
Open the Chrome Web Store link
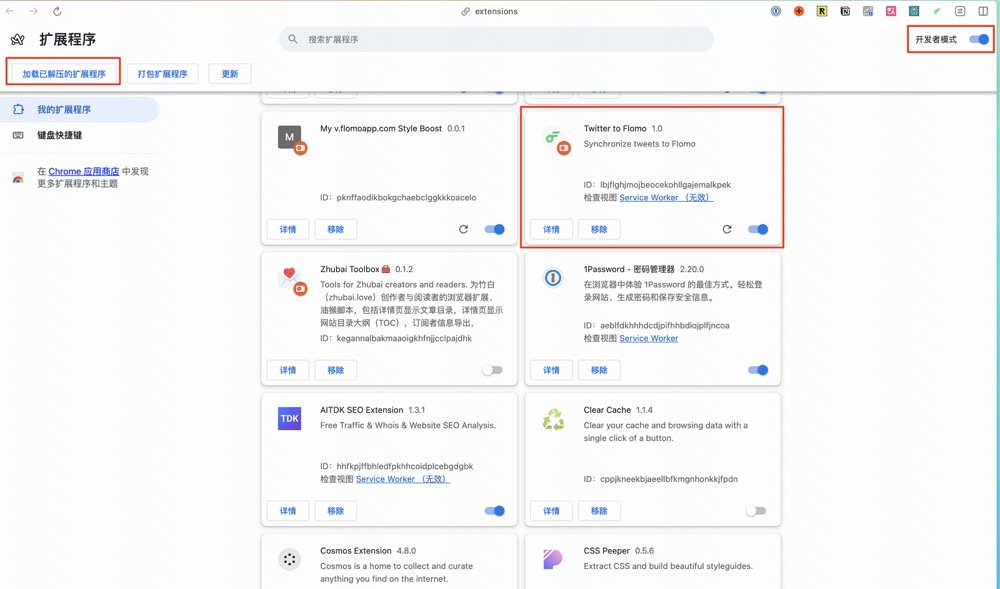tap(84, 171)
